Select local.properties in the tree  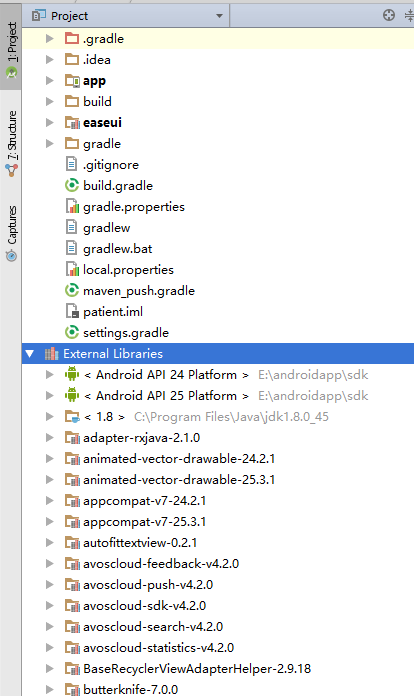tap(128, 270)
